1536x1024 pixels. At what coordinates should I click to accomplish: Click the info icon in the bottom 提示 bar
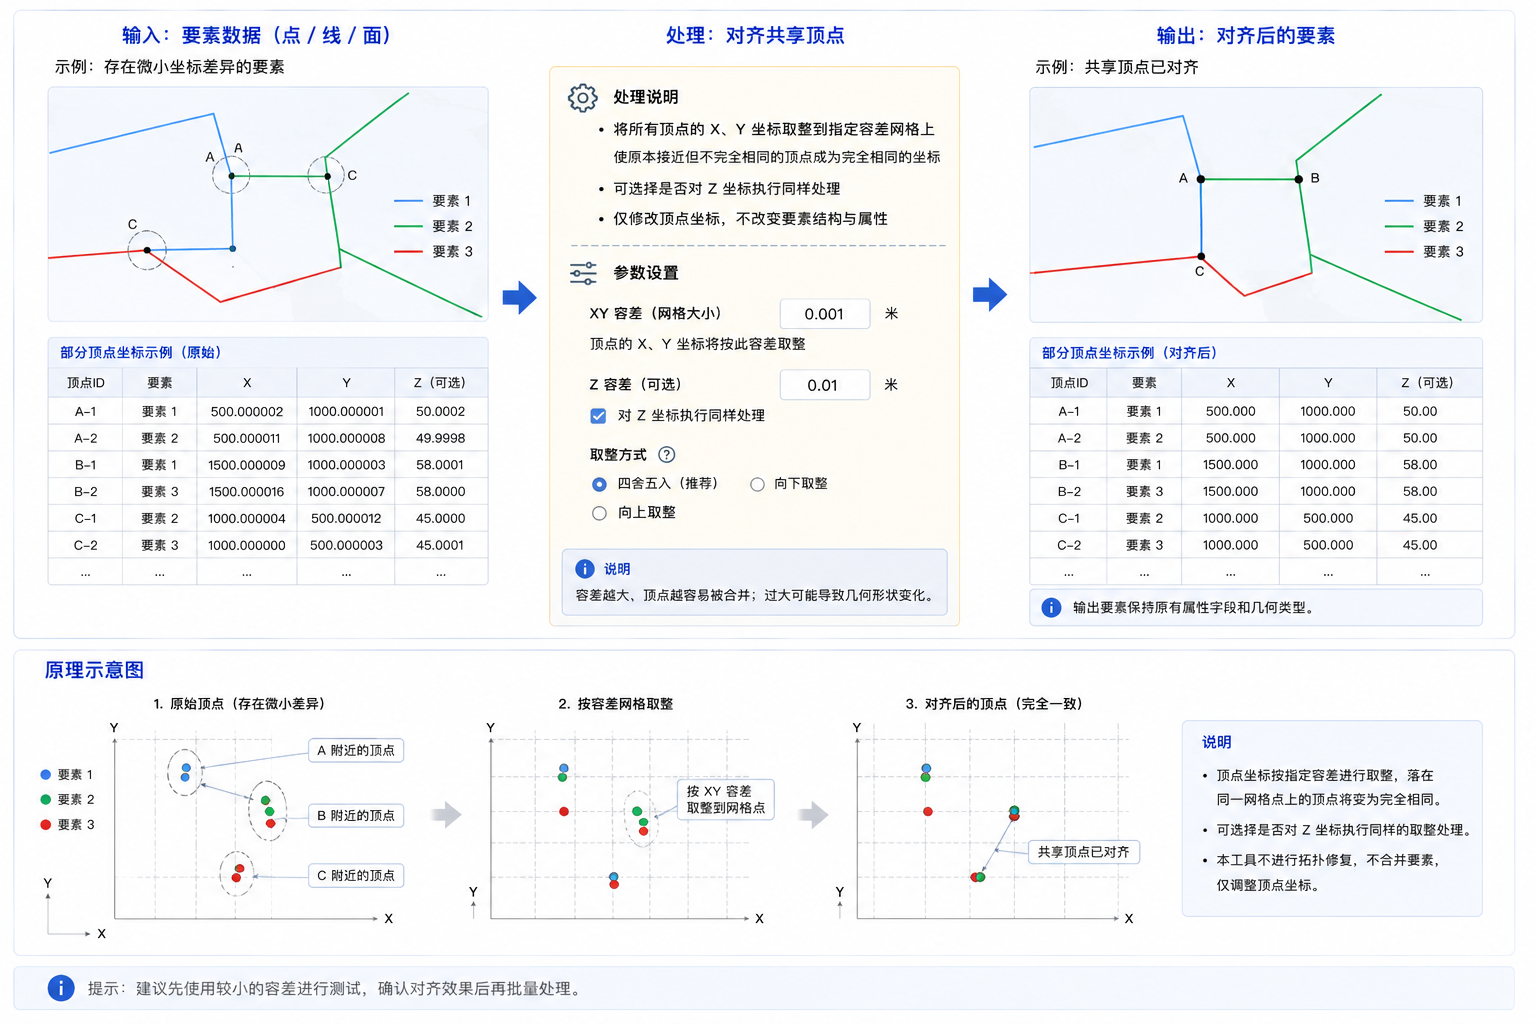(x=61, y=988)
